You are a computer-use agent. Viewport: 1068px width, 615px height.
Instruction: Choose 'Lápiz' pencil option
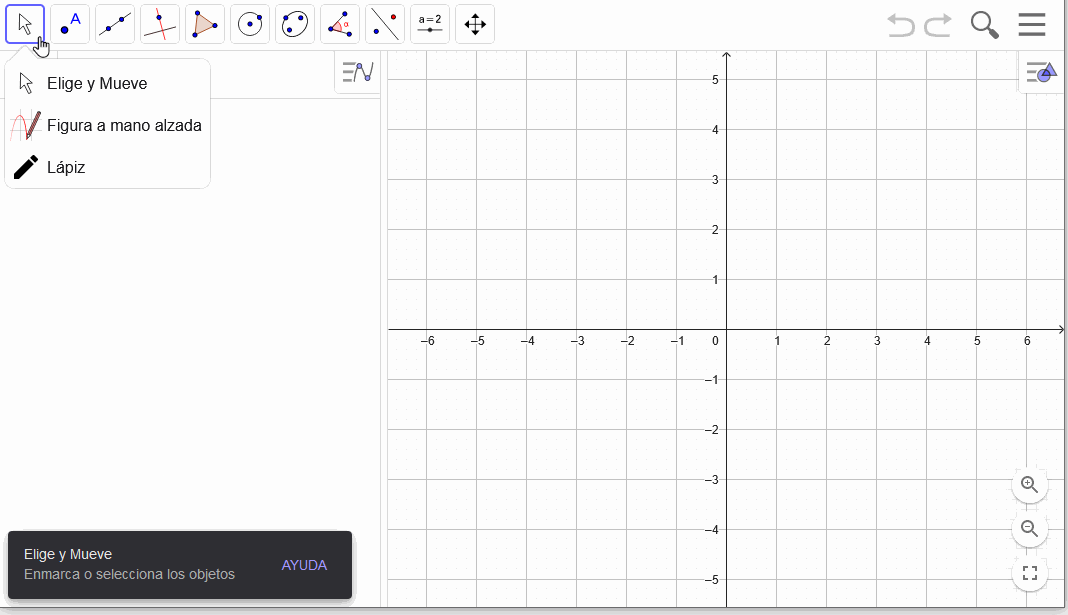(x=108, y=167)
